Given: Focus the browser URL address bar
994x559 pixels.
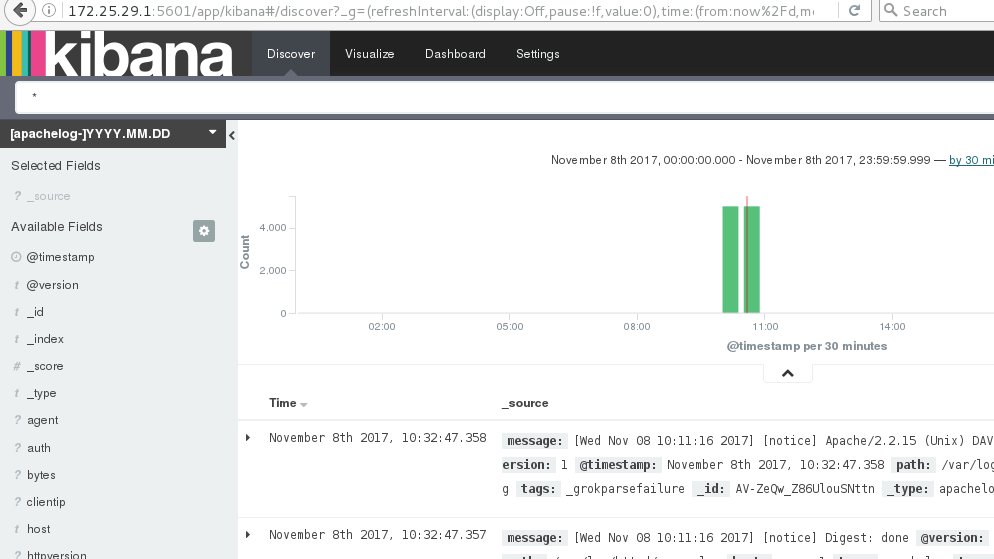Looking at the screenshot, I should (441, 11).
